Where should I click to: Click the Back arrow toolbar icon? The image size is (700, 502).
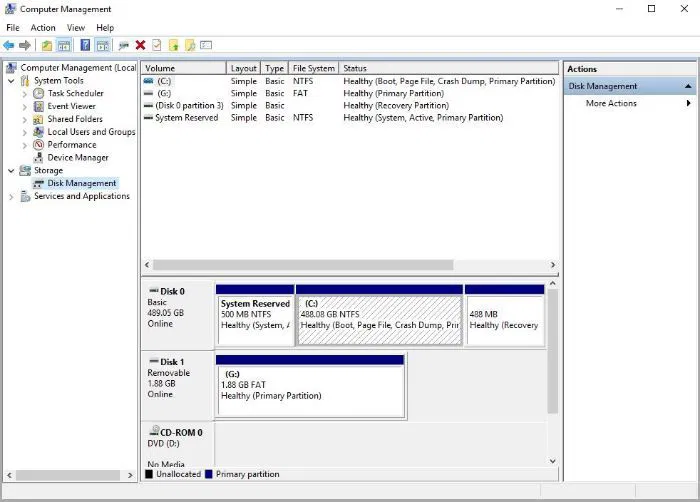pyautogui.click(x=8, y=45)
